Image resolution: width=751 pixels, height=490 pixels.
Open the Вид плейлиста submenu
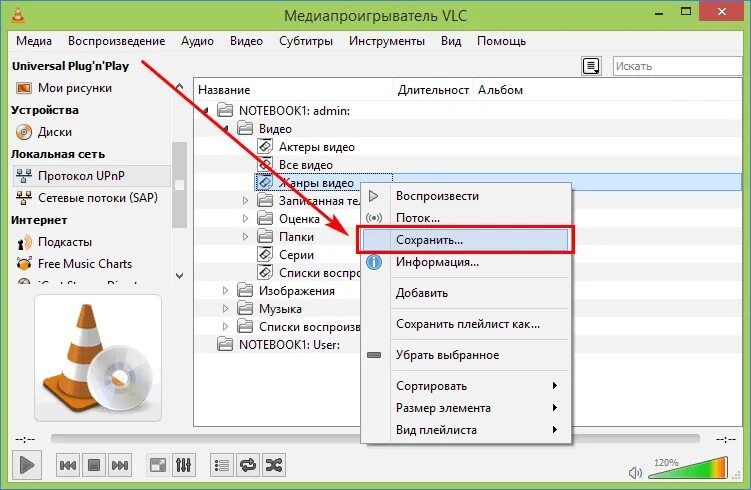[466, 430]
